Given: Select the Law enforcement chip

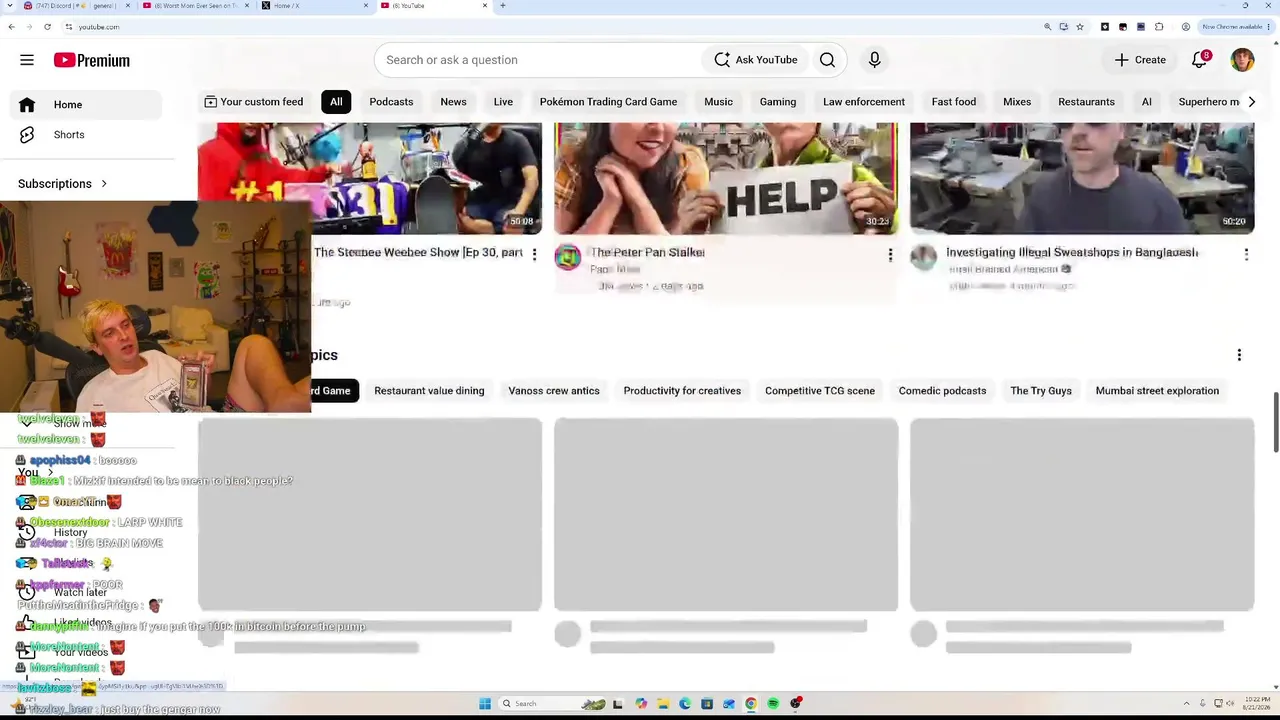Looking at the screenshot, I should point(864,102).
